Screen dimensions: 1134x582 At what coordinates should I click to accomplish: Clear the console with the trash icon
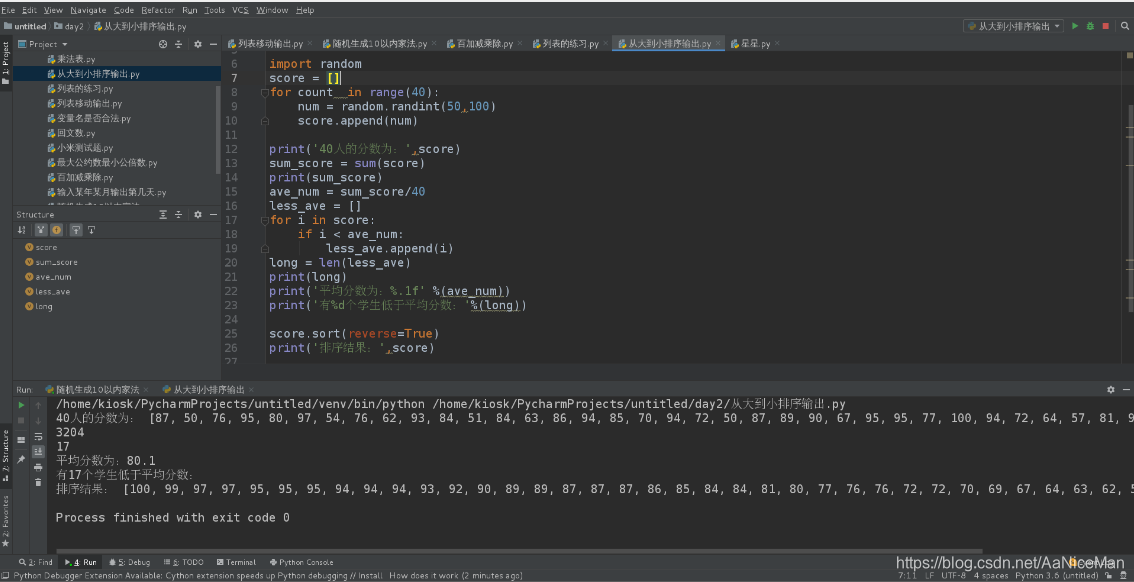pos(38,482)
